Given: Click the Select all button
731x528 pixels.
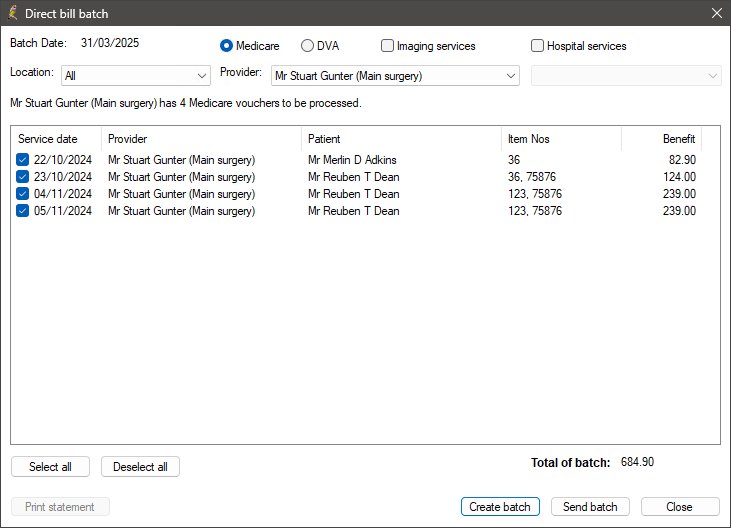Looking at the screenshot, I should point(50,466).
